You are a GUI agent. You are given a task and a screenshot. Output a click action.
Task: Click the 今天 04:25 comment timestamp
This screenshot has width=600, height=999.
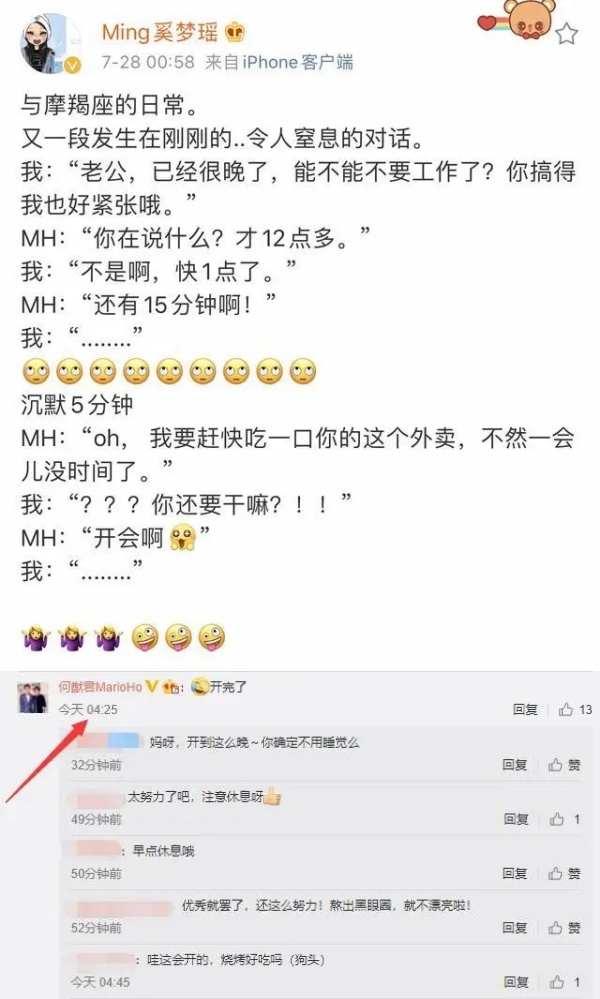coord(88,709)
